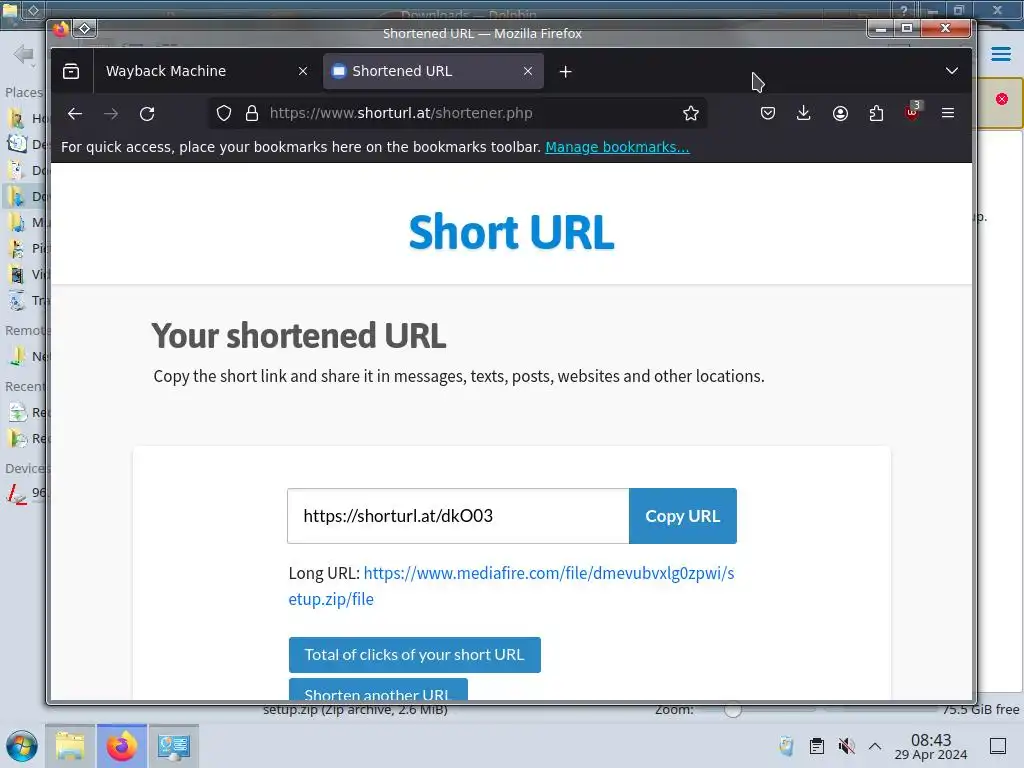
Task: Click Dolphin back arrow button
Action: [x=24, y=54]
